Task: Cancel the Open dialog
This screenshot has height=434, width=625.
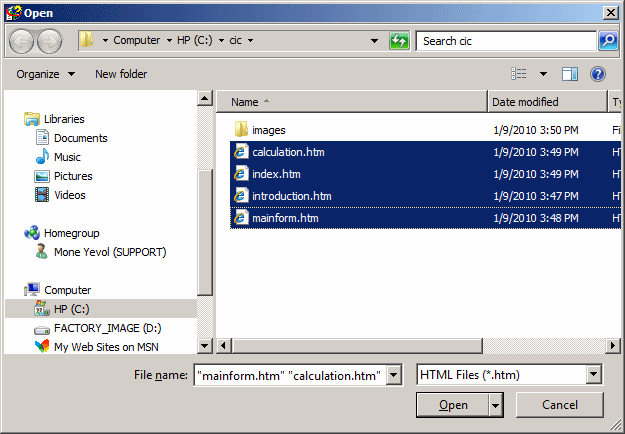Action: 560,405
